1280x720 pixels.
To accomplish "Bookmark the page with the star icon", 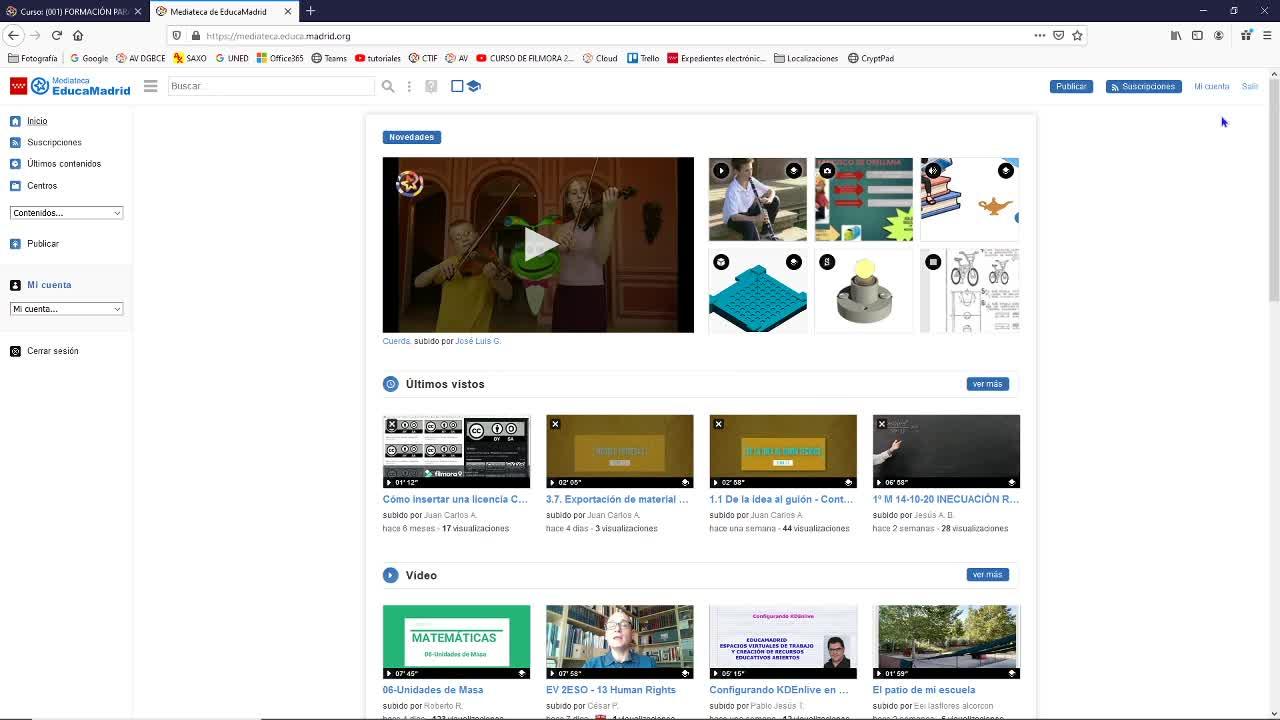I will [1077, 35].
